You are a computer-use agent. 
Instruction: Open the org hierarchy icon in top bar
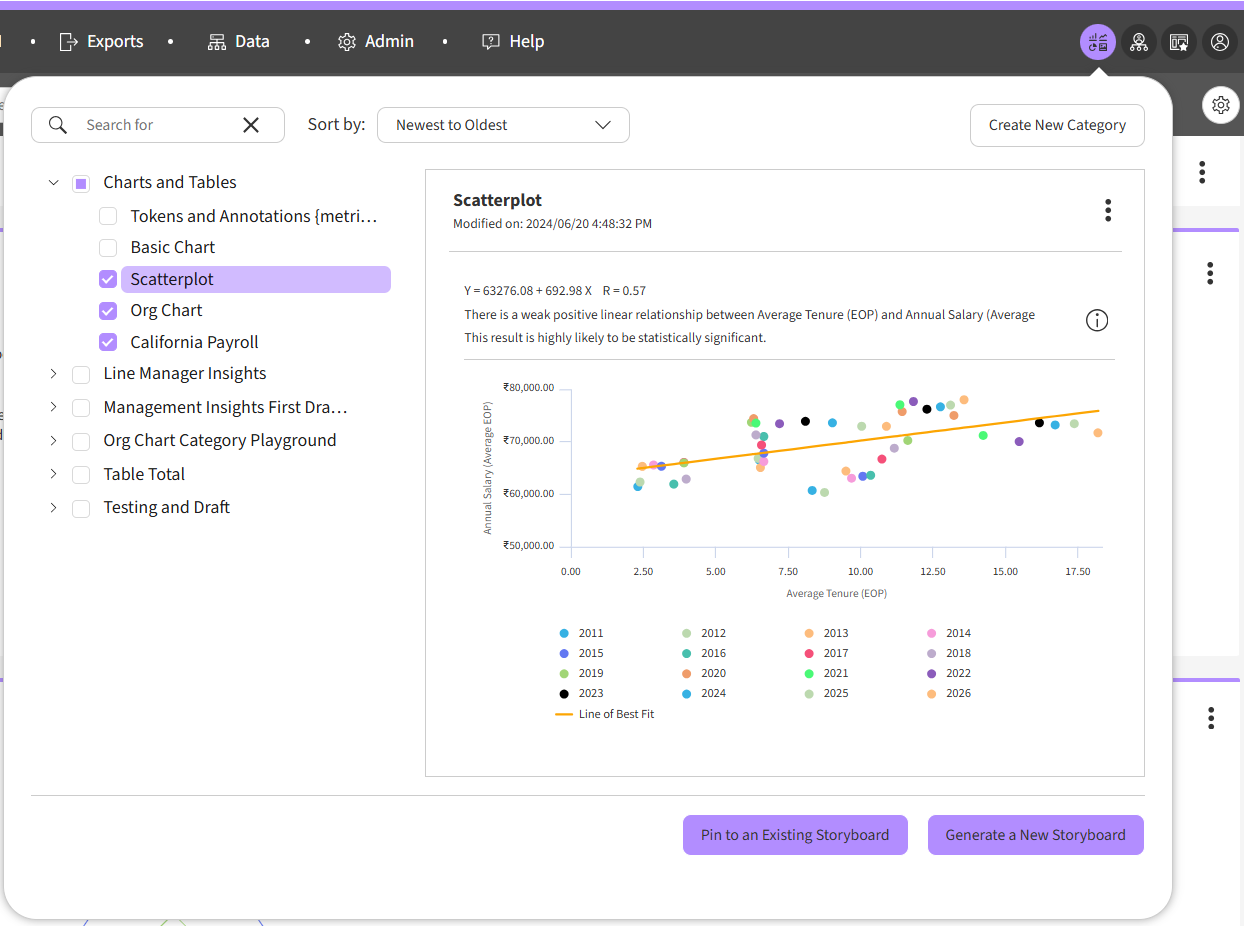(1139, 42)
